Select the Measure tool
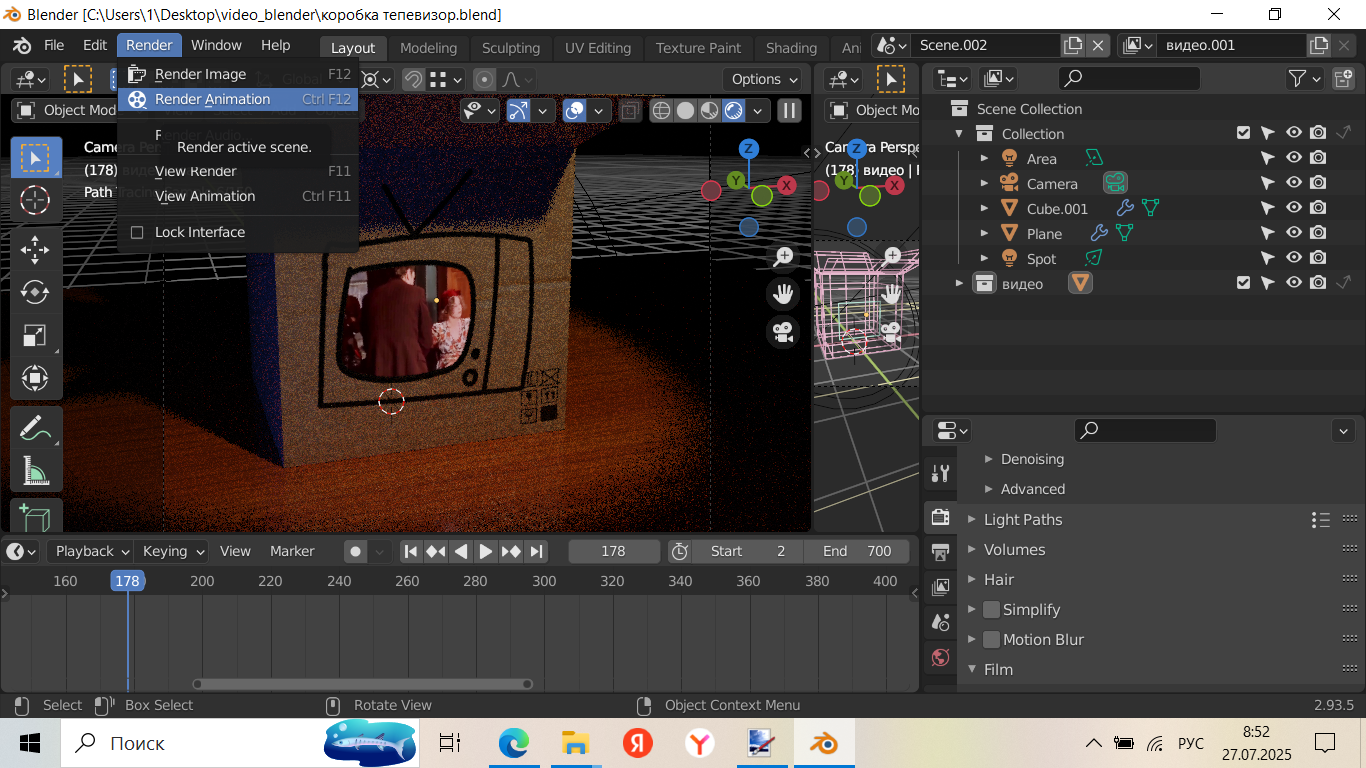Screen dimensions: 1366x768 (35, 471)
